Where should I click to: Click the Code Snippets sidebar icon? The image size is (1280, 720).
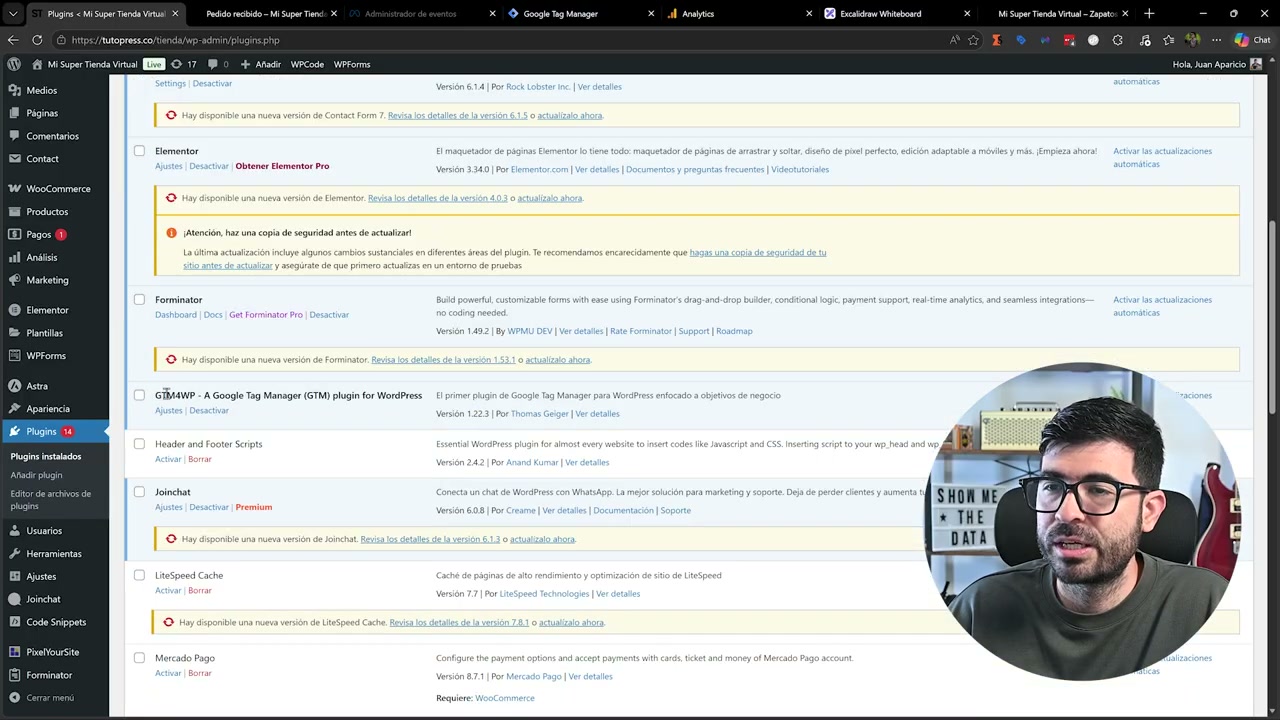tap(14, 622)
